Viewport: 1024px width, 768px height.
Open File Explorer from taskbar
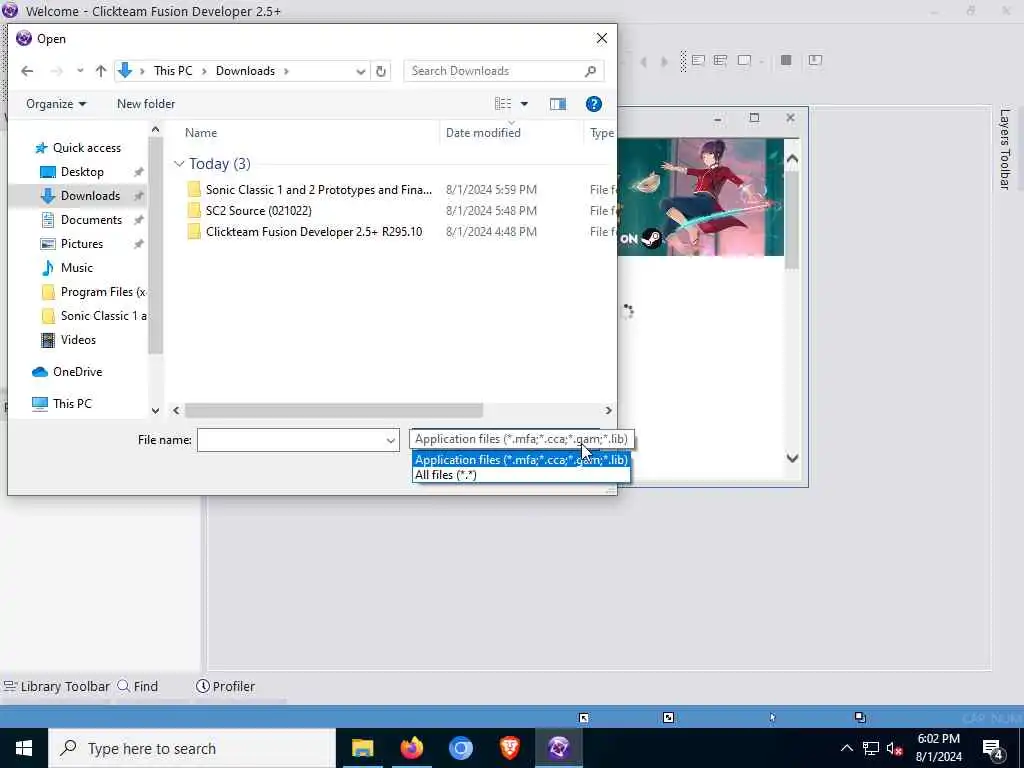coord(362,748)
